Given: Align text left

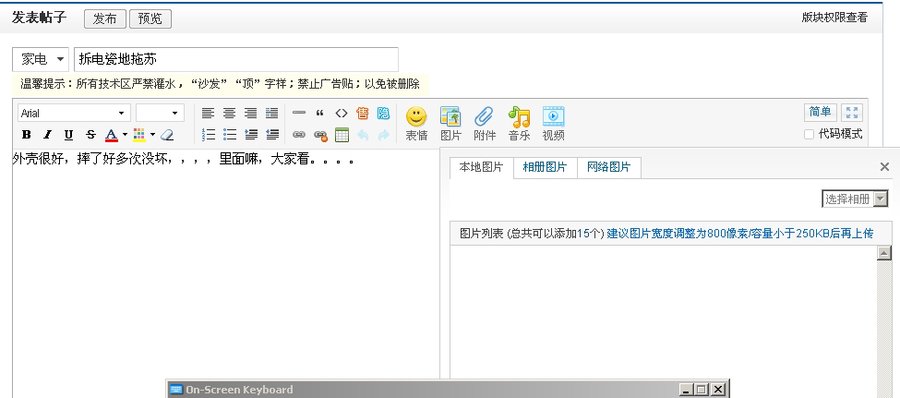Looking at the screenshot, I should [208, 113].
